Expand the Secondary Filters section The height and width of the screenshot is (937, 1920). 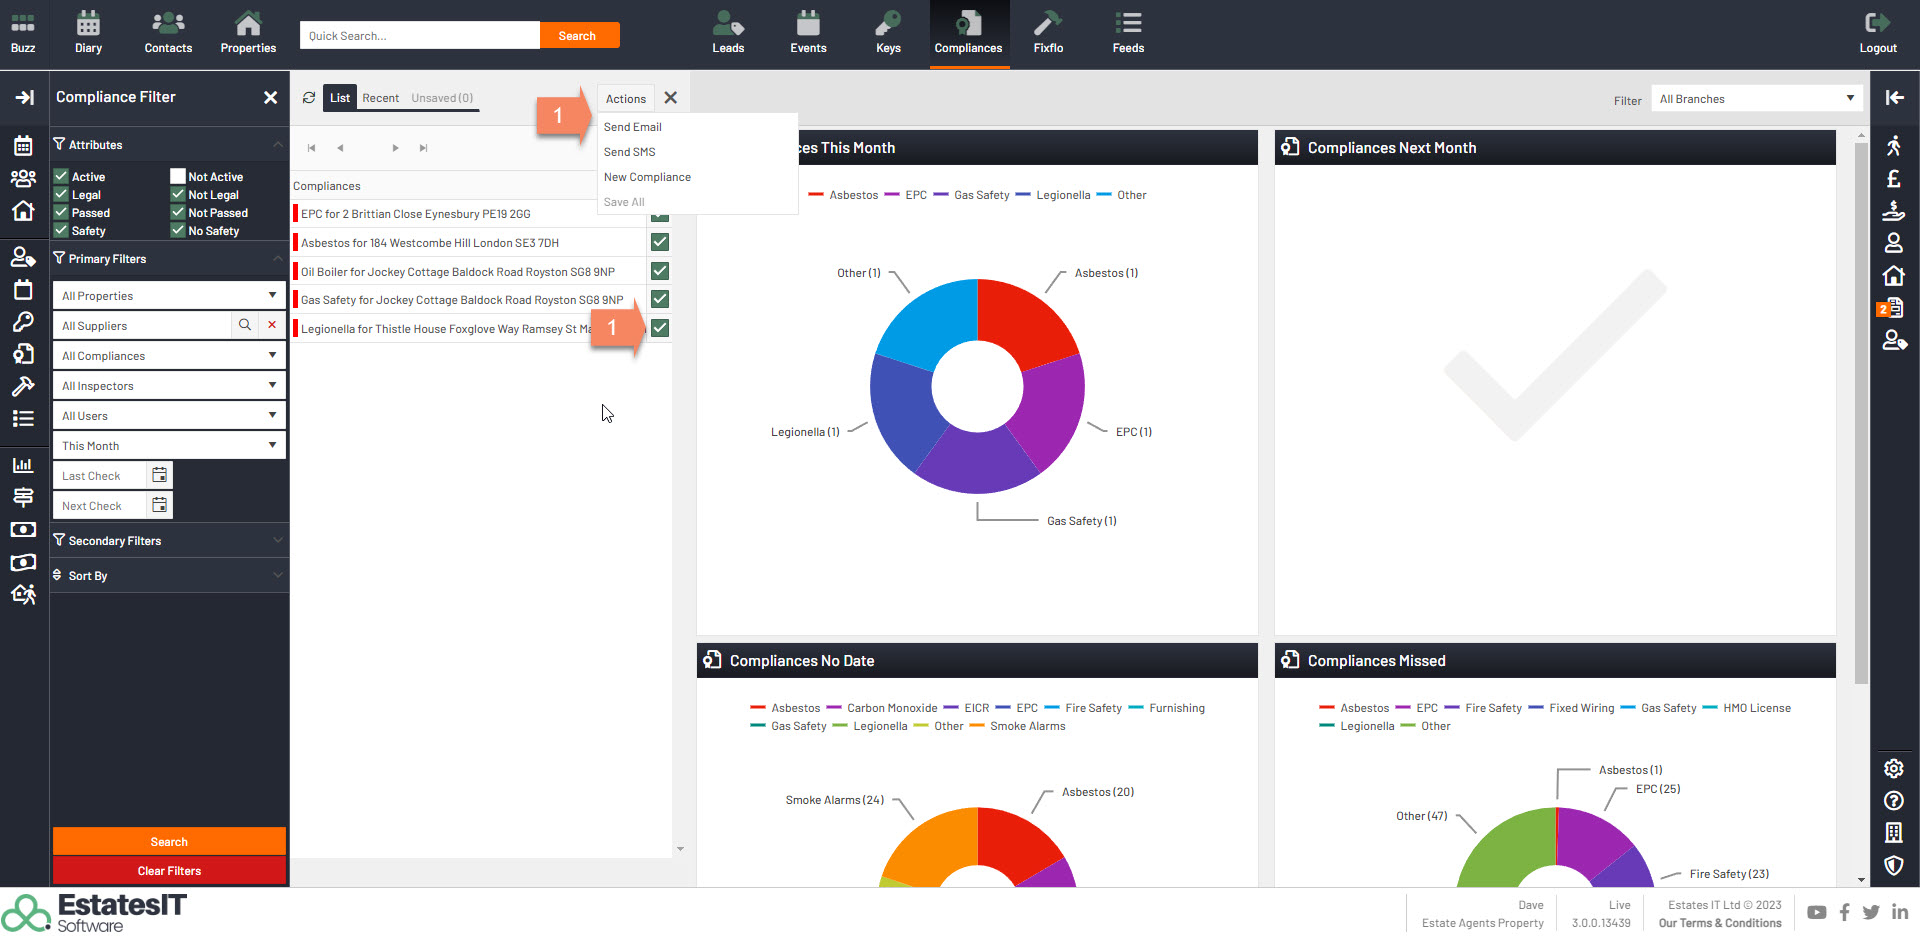(168, 541)
